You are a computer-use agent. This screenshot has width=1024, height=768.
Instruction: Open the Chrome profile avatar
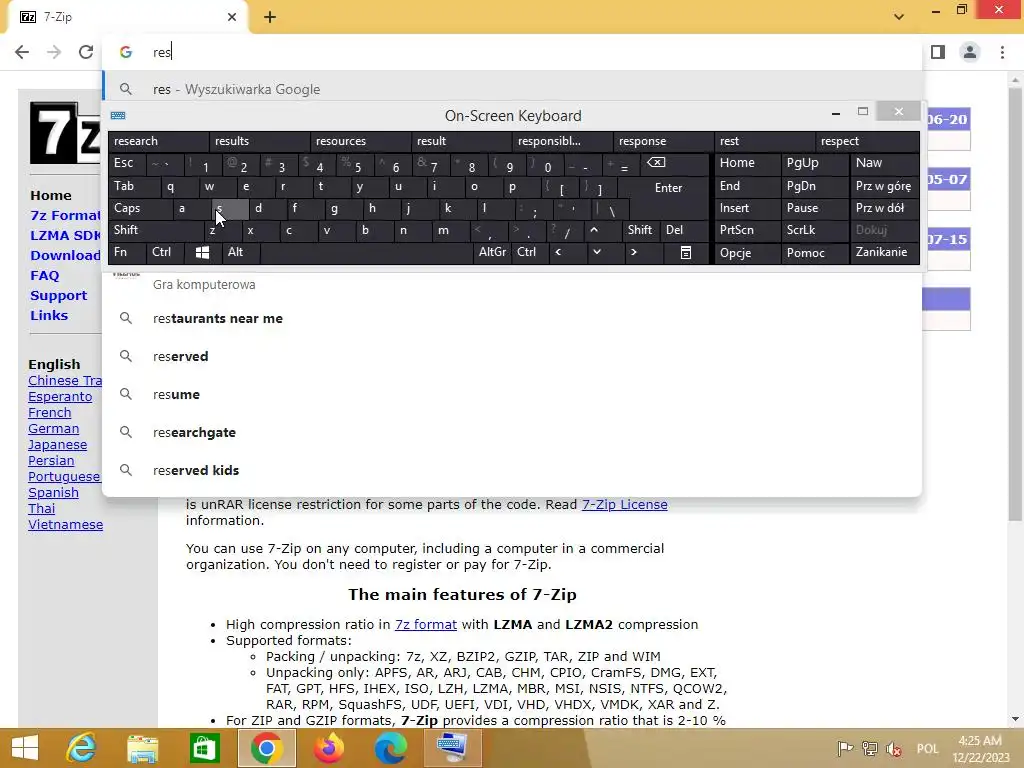coord(970,52)
